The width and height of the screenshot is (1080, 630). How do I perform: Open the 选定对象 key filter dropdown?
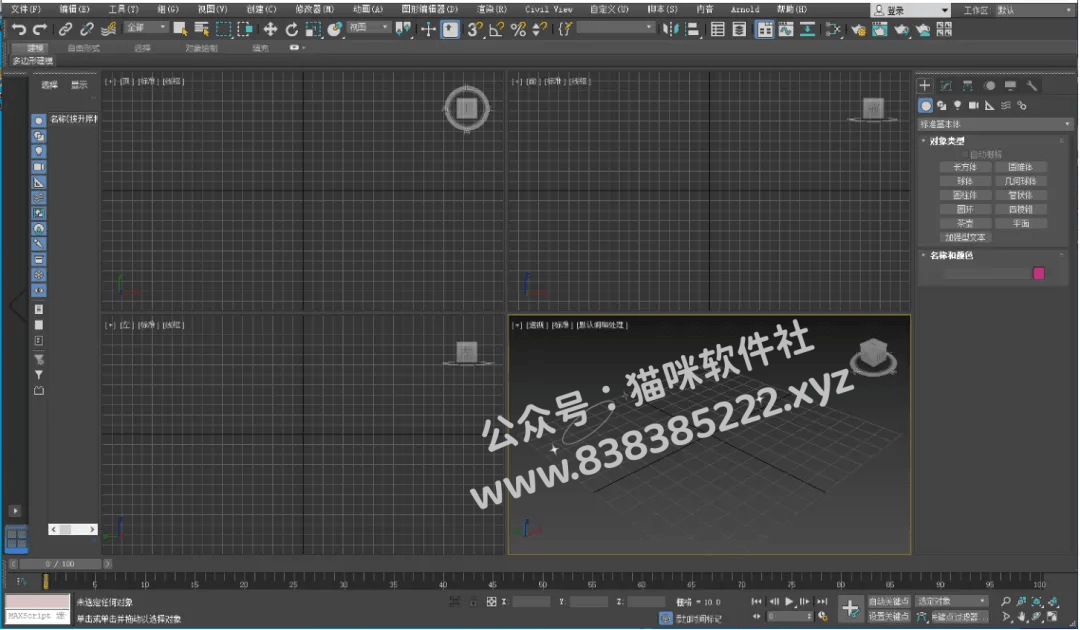951,601
